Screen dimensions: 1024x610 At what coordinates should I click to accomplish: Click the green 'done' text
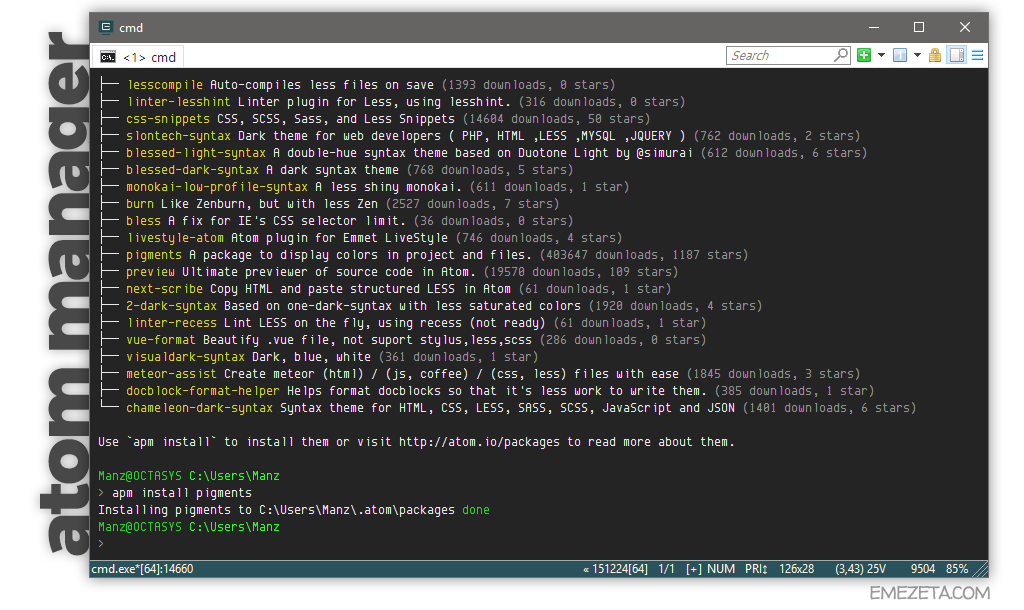476,510
